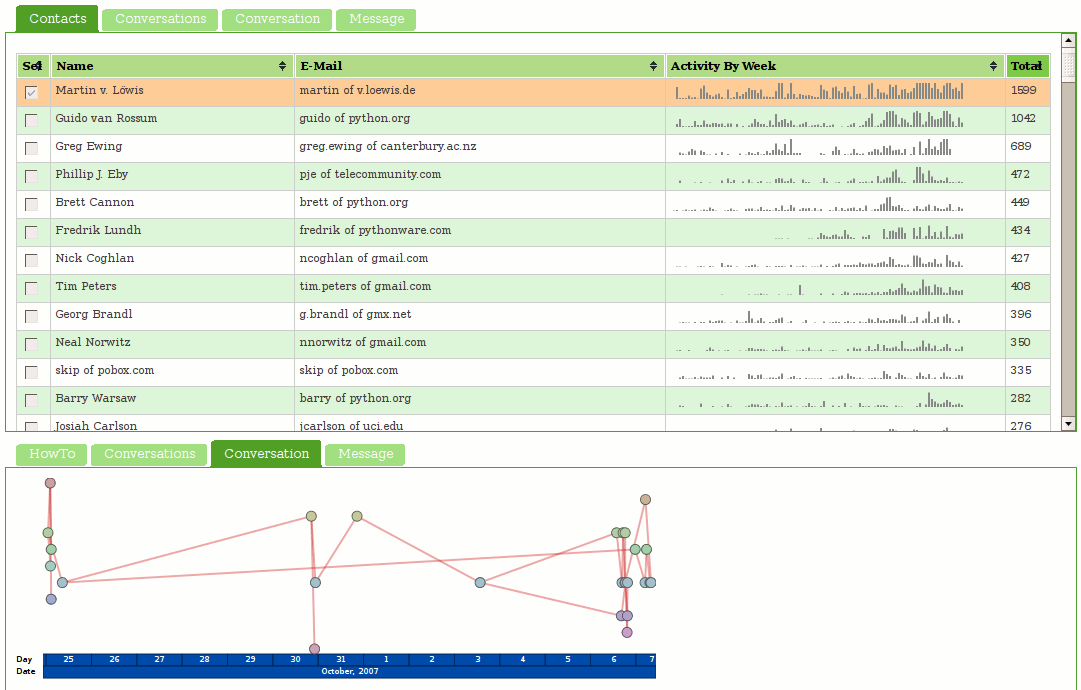Click day 28 on the timeline
This screenshot has height=690, width=1081.
coord(204,660)
